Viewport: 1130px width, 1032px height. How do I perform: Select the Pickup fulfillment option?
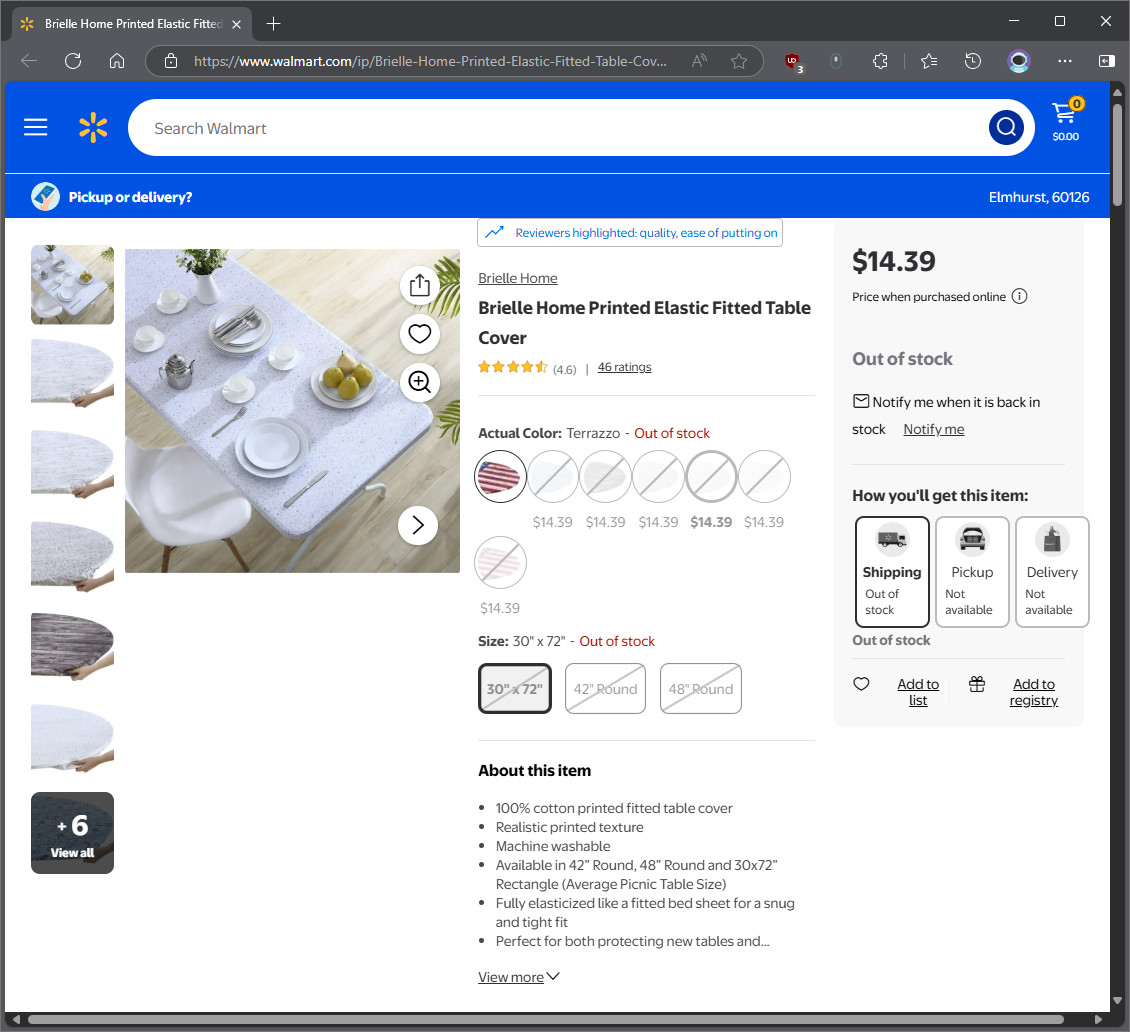point(972,571)
